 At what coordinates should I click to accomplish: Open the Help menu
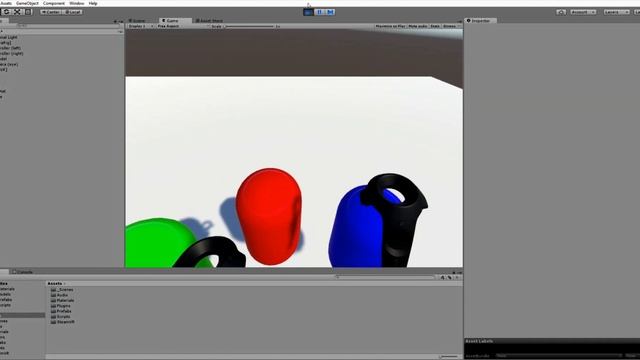click(93, 3)
